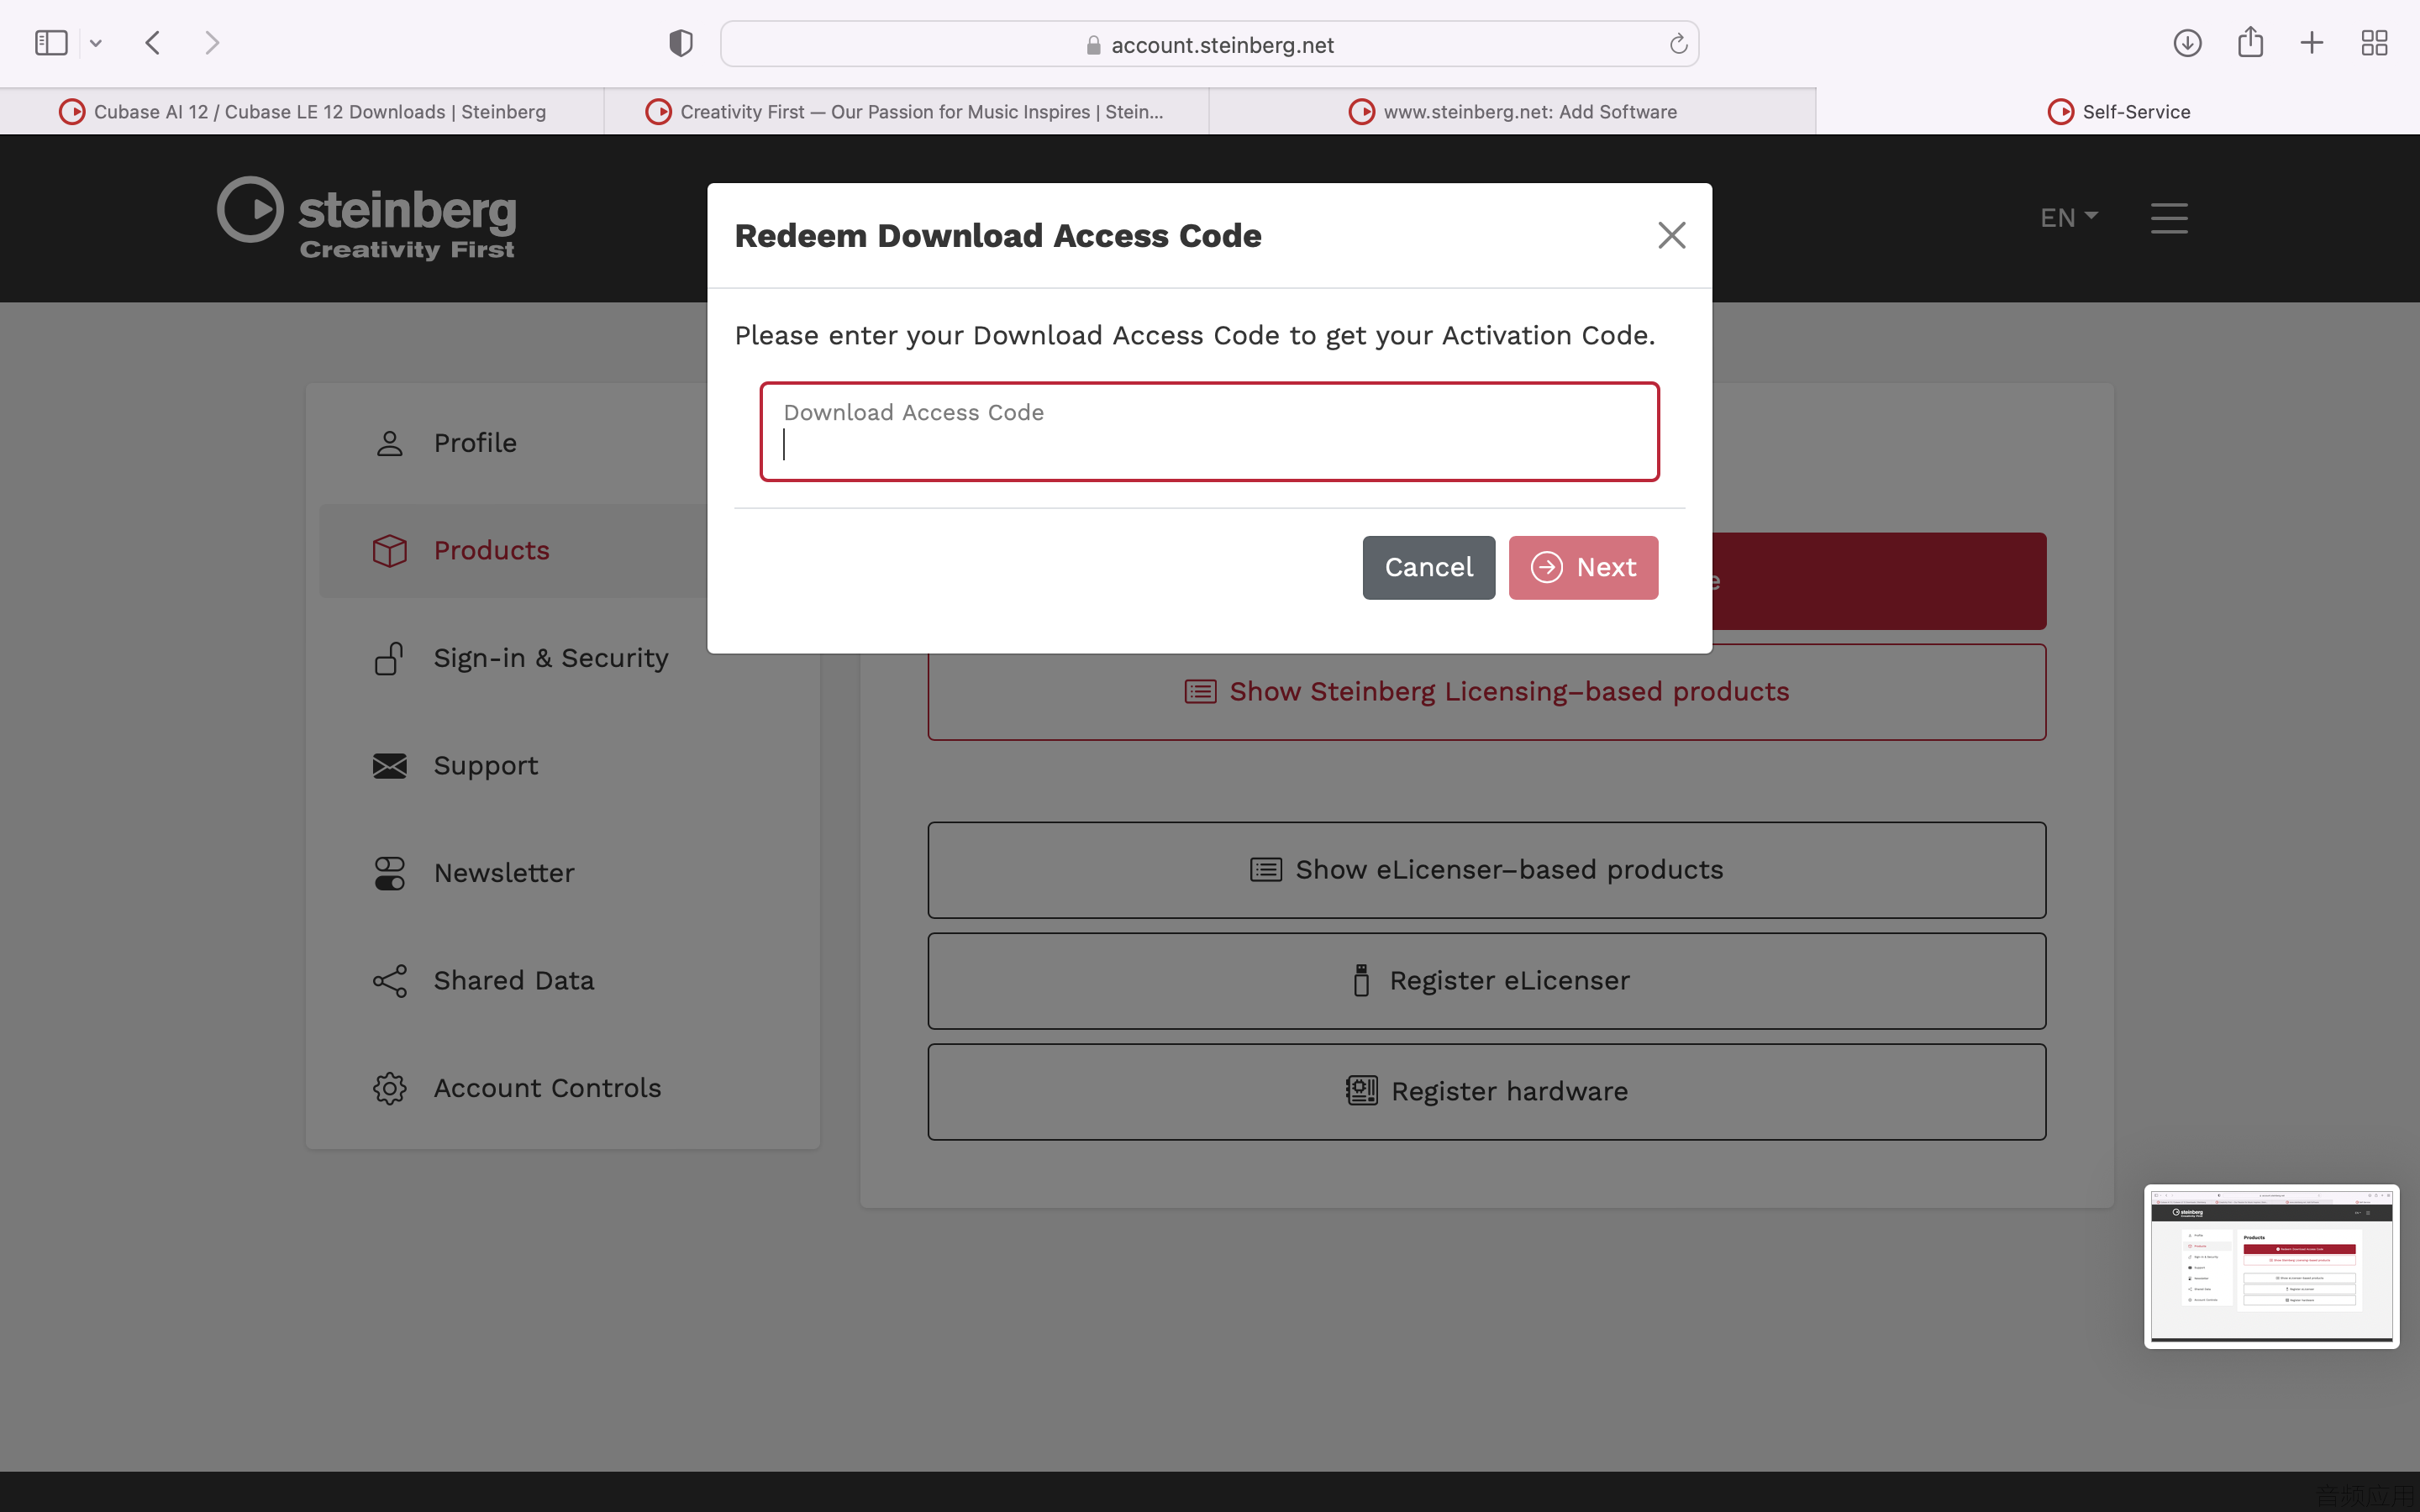Go forward with the browser forward arrow
Screen dimensions: 2420x1512
pos(211,43)
